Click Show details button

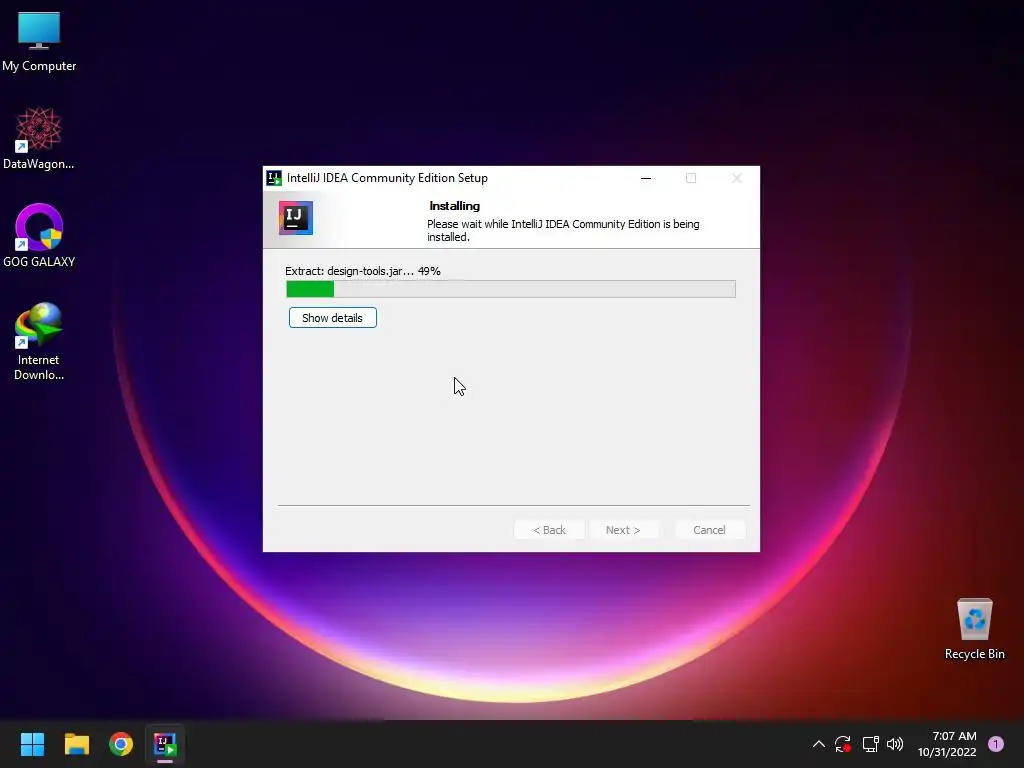point(332,318)
